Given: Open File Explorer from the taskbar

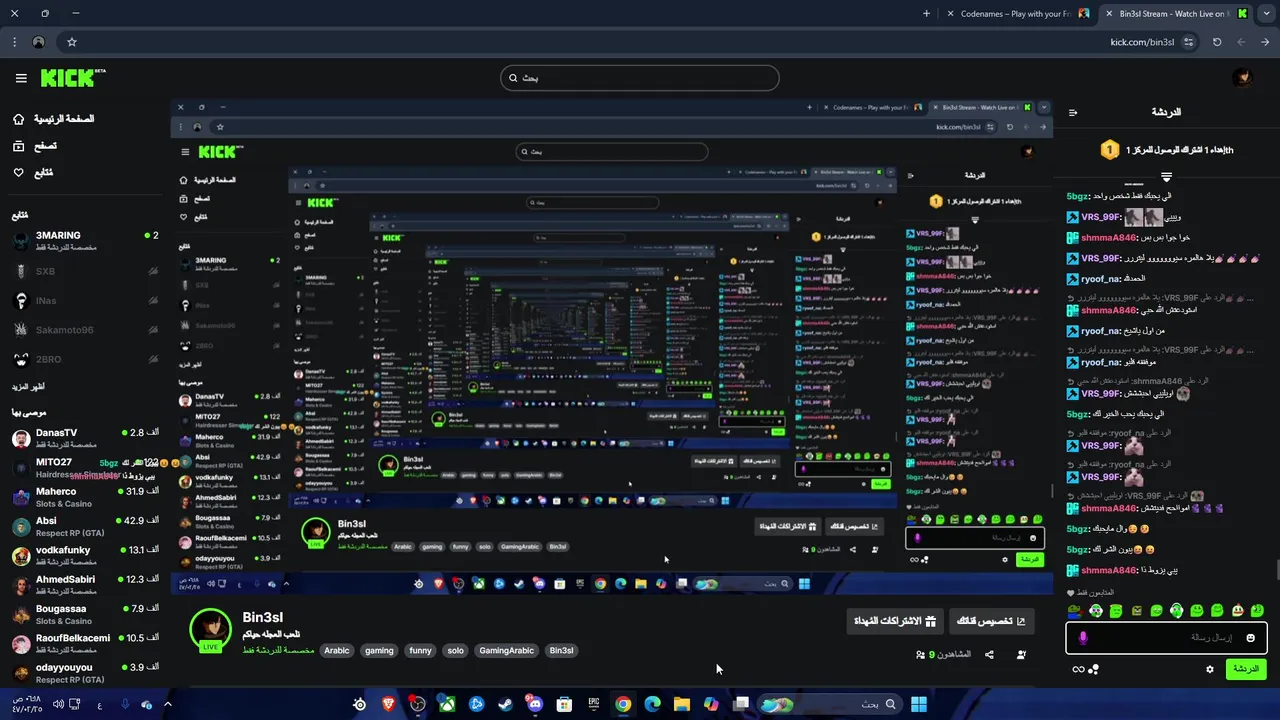Looking at the screenshot, I should 681,704.
